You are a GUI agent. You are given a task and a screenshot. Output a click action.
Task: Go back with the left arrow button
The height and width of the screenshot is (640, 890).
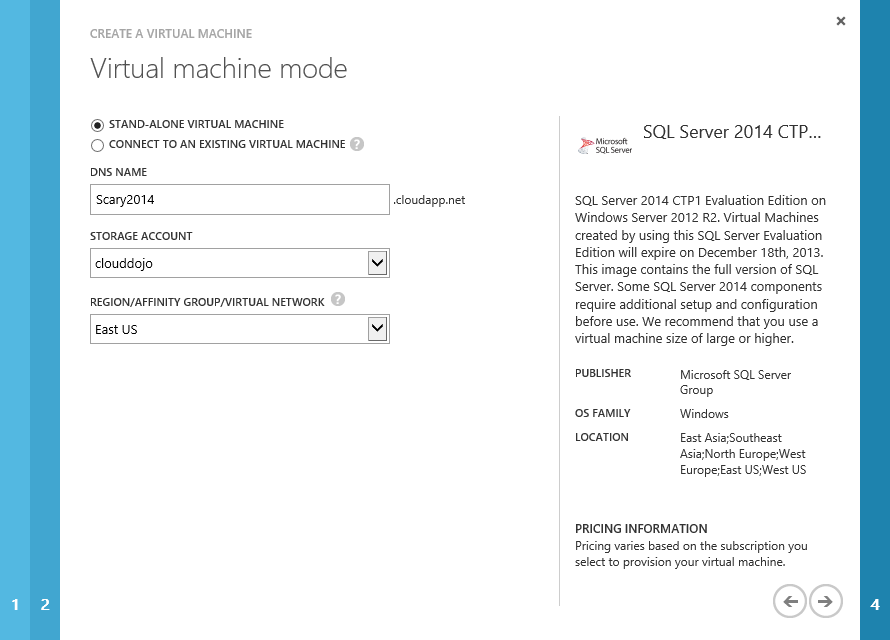coord(790,601)
